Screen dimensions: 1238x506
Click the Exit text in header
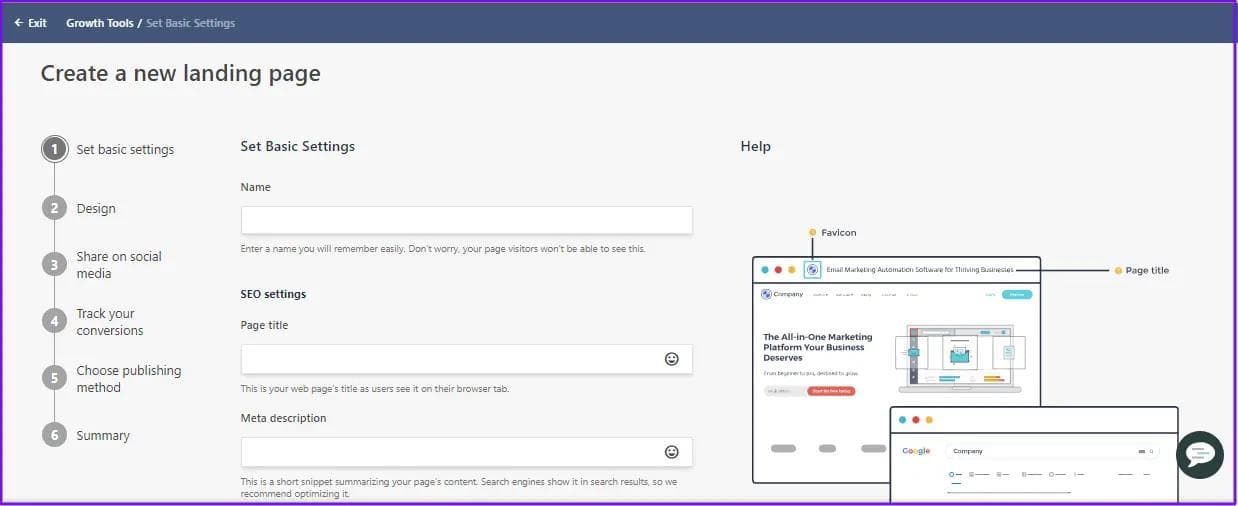[x=37, y=23]
